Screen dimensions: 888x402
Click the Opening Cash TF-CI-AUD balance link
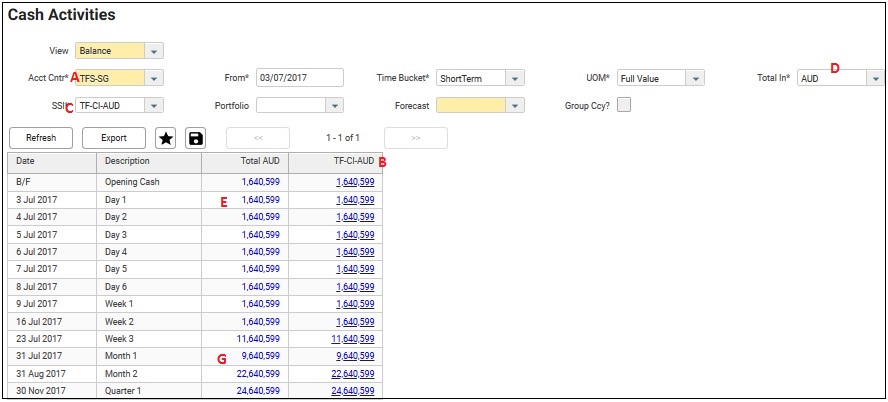pyautogui.click(x=356, y=183)
